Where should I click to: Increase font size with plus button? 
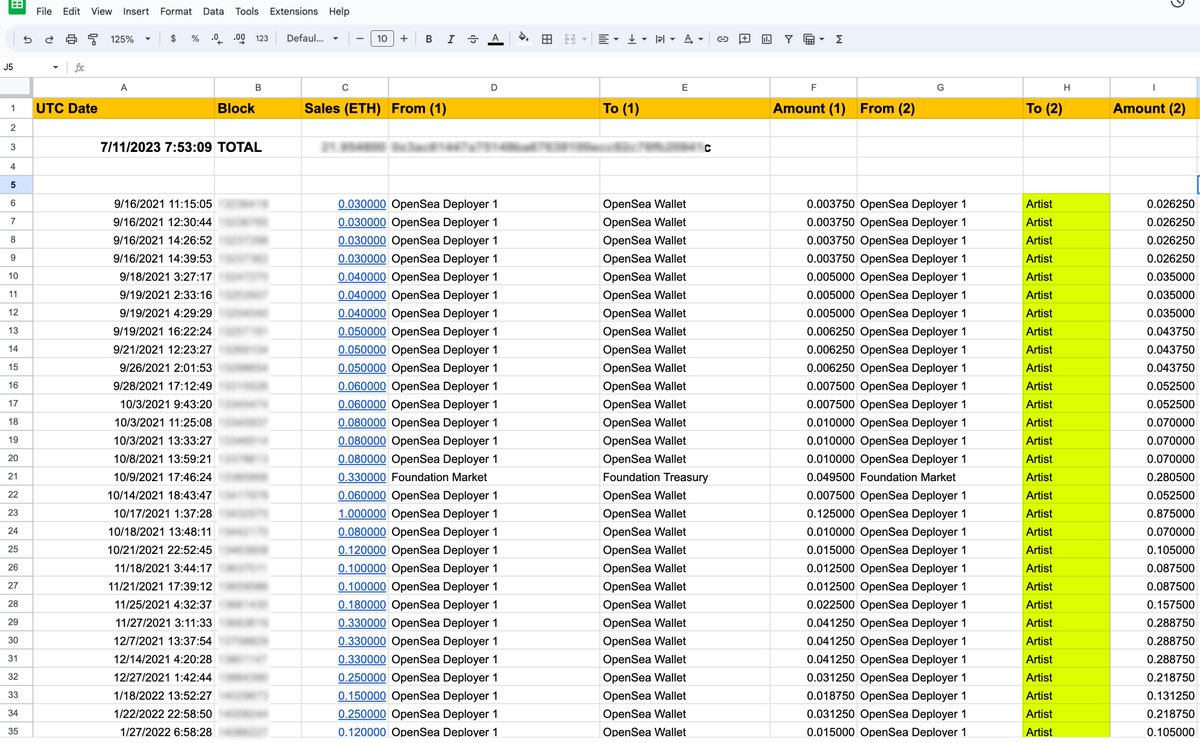pyautogui.click(x=403, y=39)
